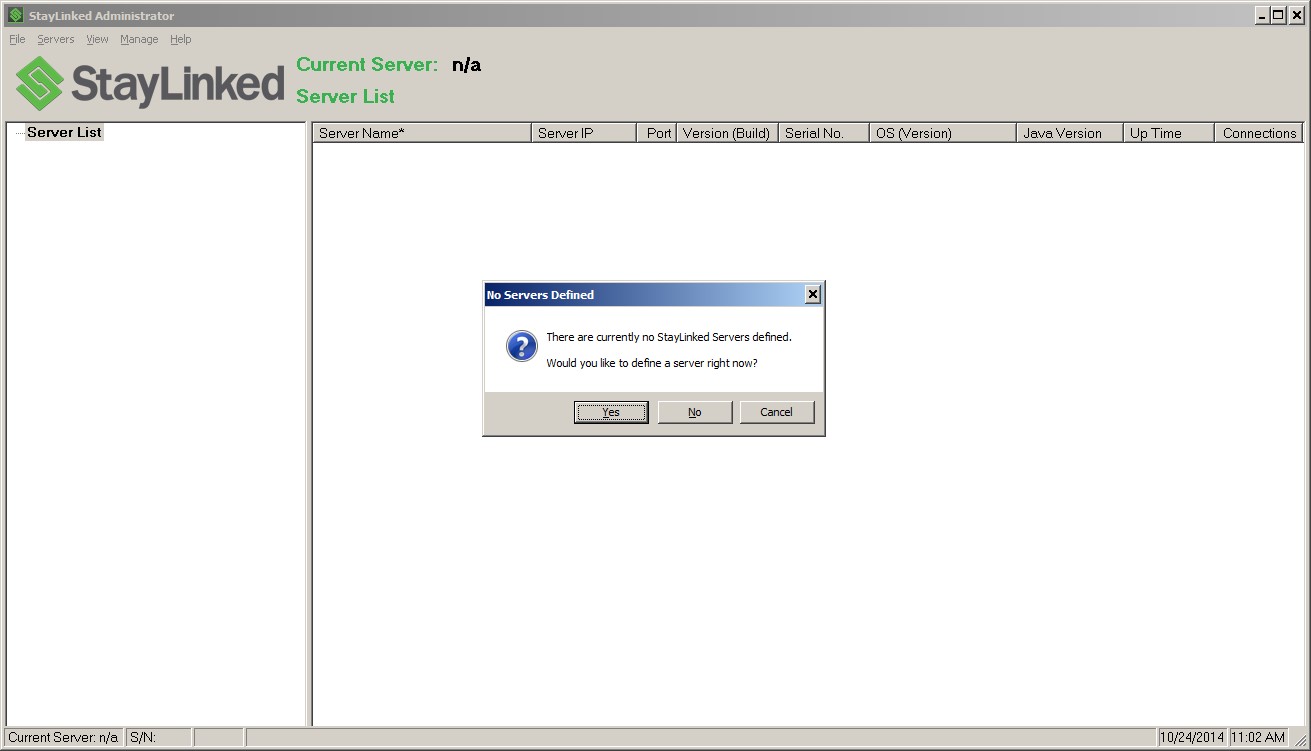Click the Up Time column header
This screenshot has height=751, width=1311.
1166,132
